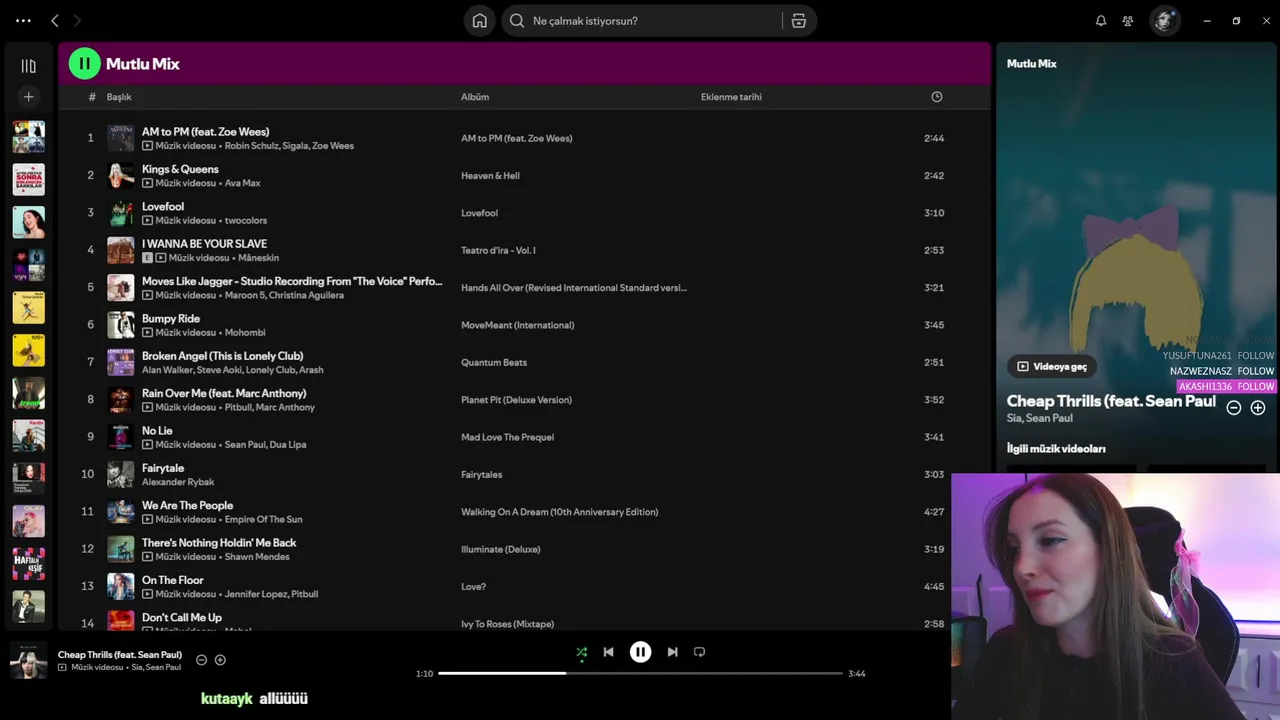Open the 'Mutlu Mix' header title

pos(143,64)
